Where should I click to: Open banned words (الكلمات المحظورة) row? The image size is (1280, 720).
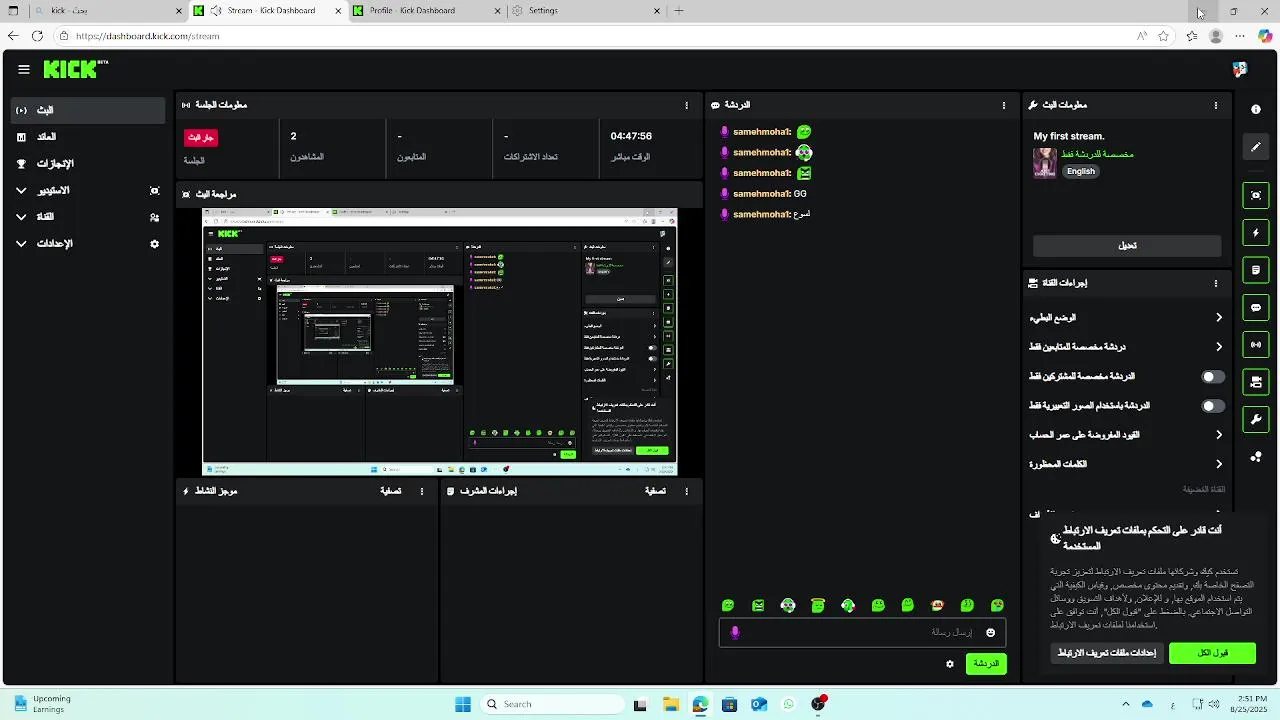tap(1127, 464)
